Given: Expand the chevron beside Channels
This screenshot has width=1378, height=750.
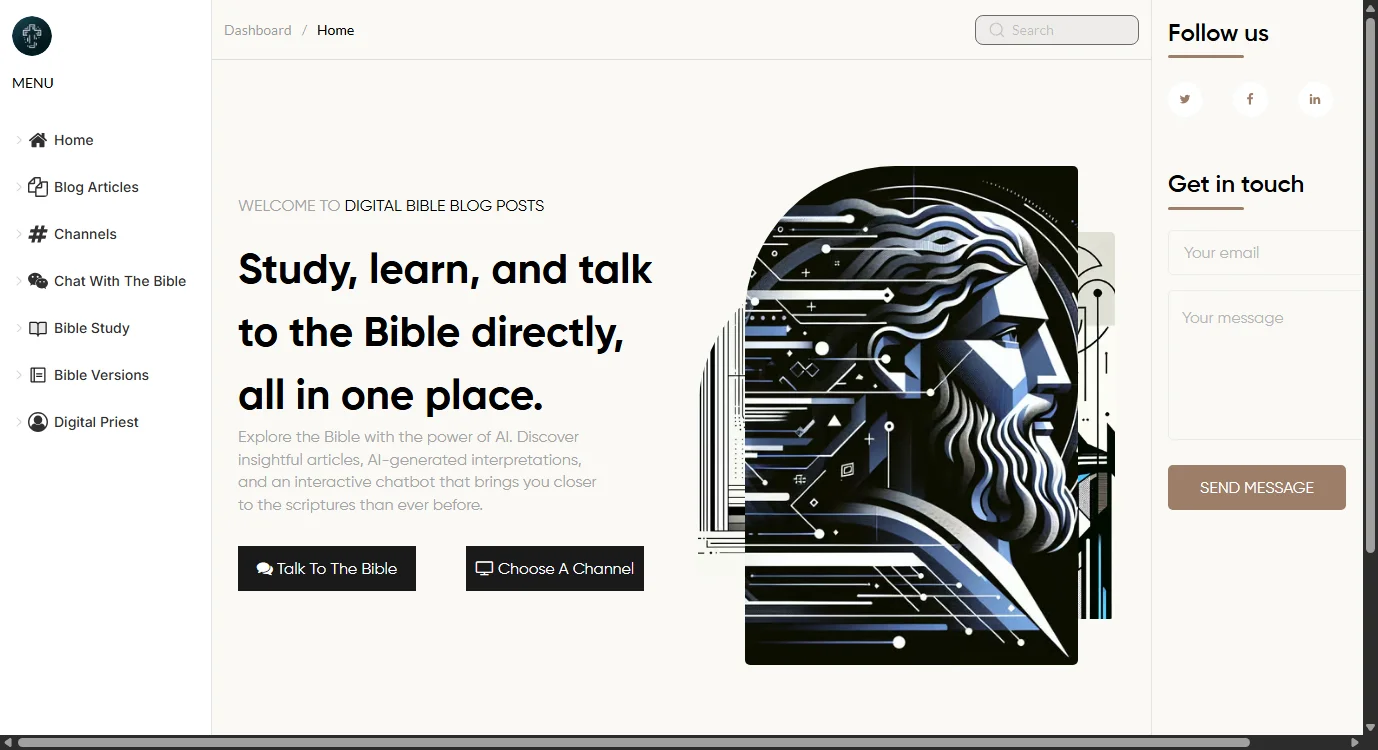Looking at the screenshot, I should coord(19,234).
